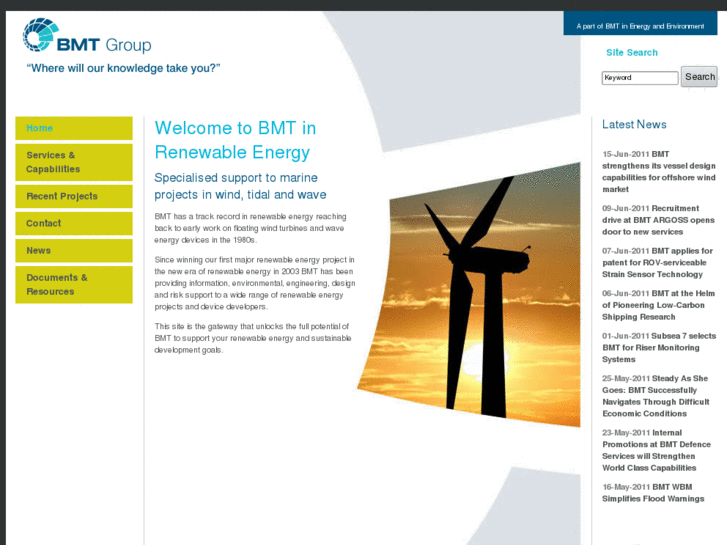Open 'Steady As She Goes' news item

click(x=656, y=396)
